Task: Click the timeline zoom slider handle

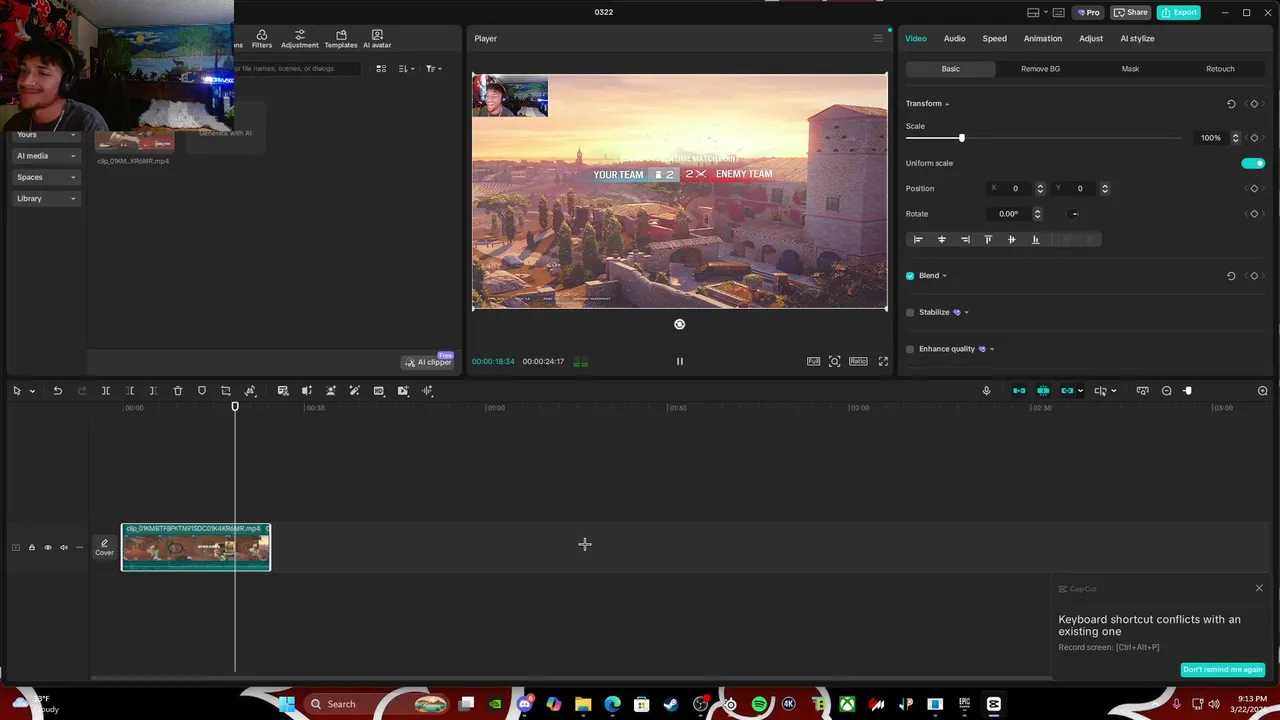Action: click(x=1188, y=391)
